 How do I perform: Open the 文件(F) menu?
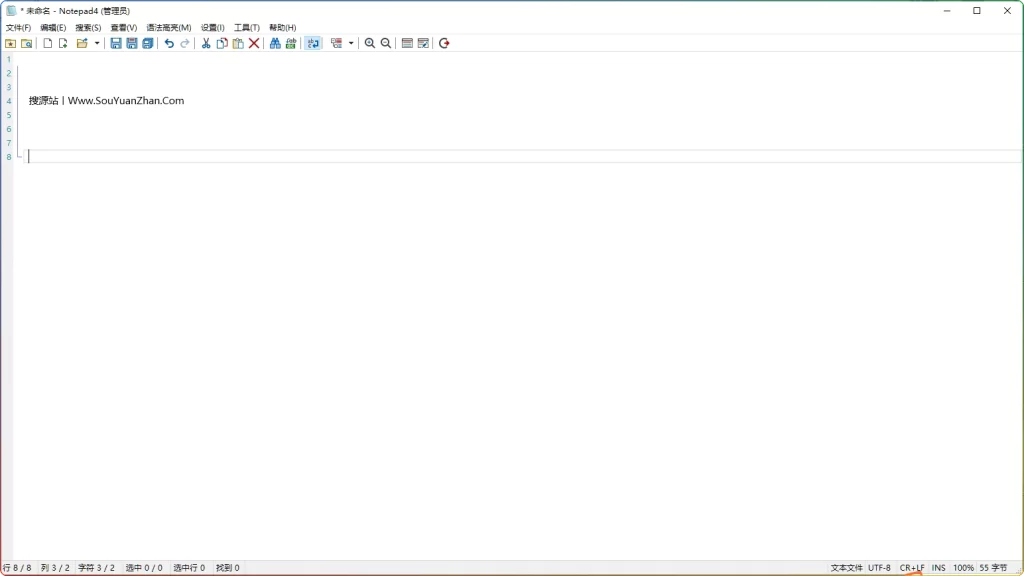(17, 27)
